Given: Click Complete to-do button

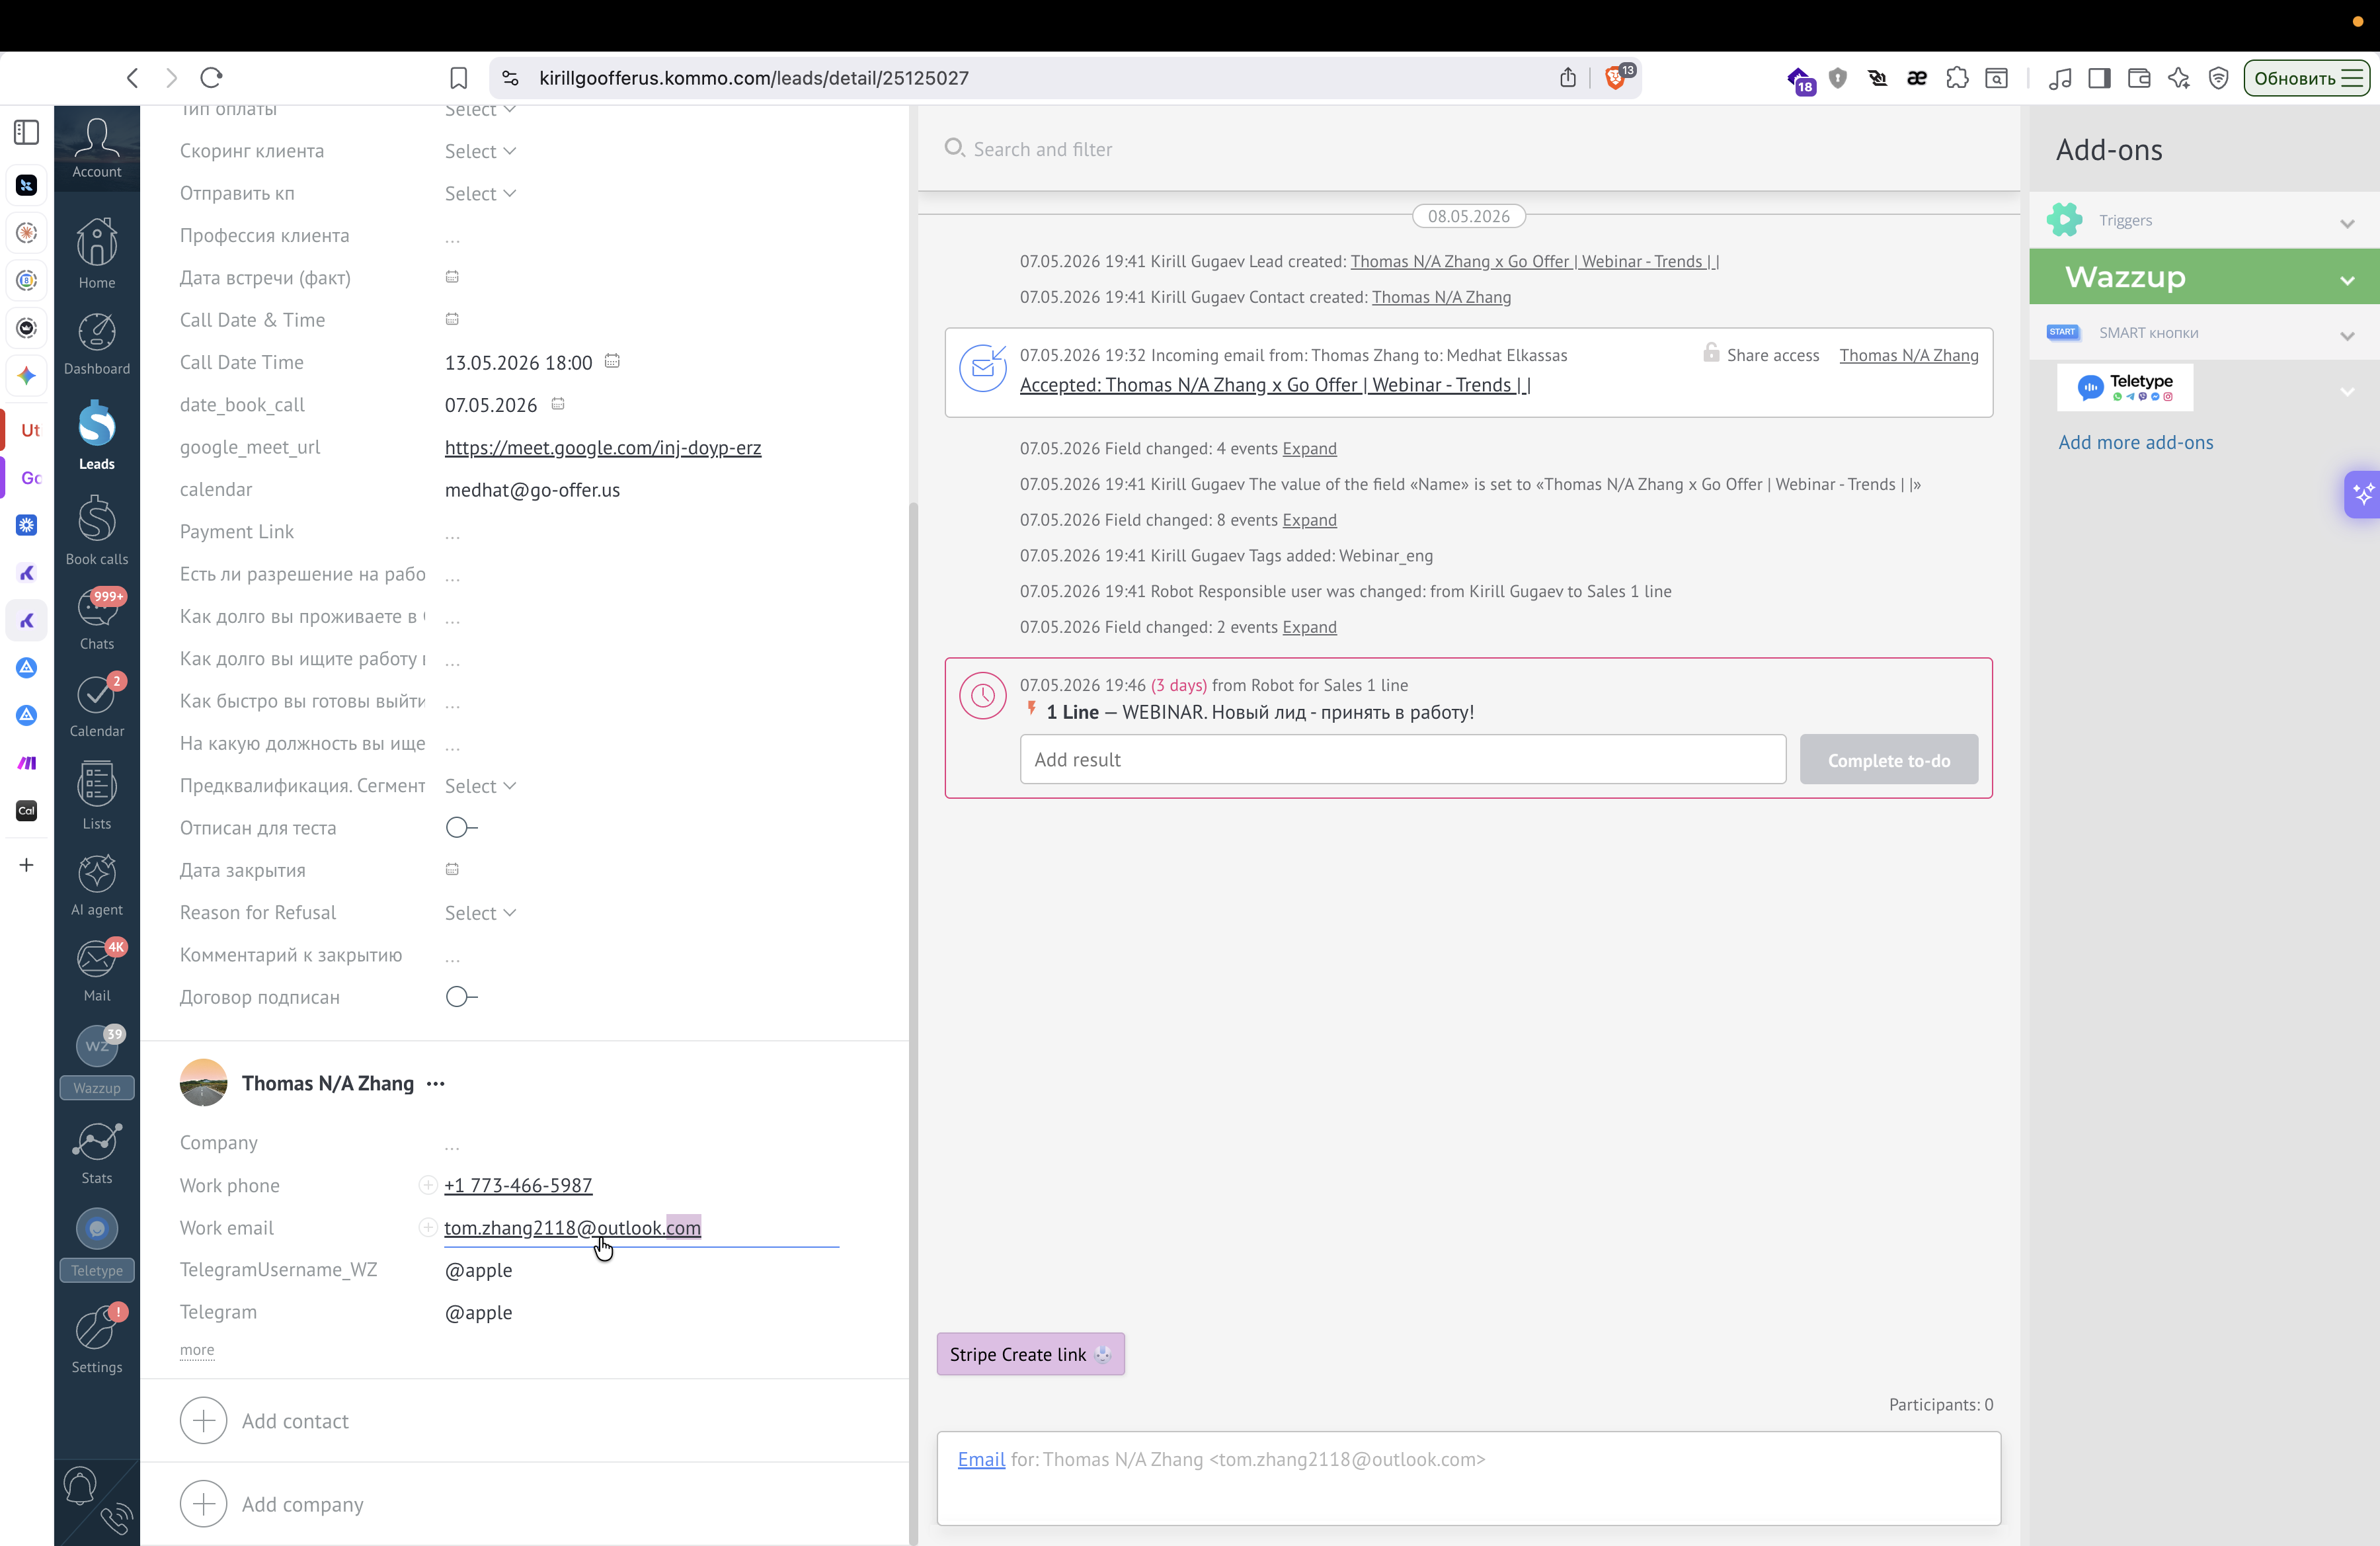Looking at the screenshot, I should tap(1888, 760).
